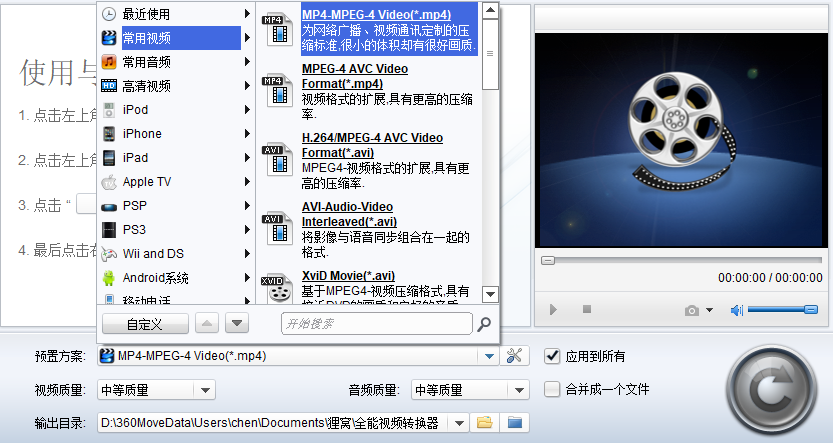Click the clapperboard icon beside 常用视频
Screen dimensions: 833x443
pyautogui.click(x=109, y=38)
